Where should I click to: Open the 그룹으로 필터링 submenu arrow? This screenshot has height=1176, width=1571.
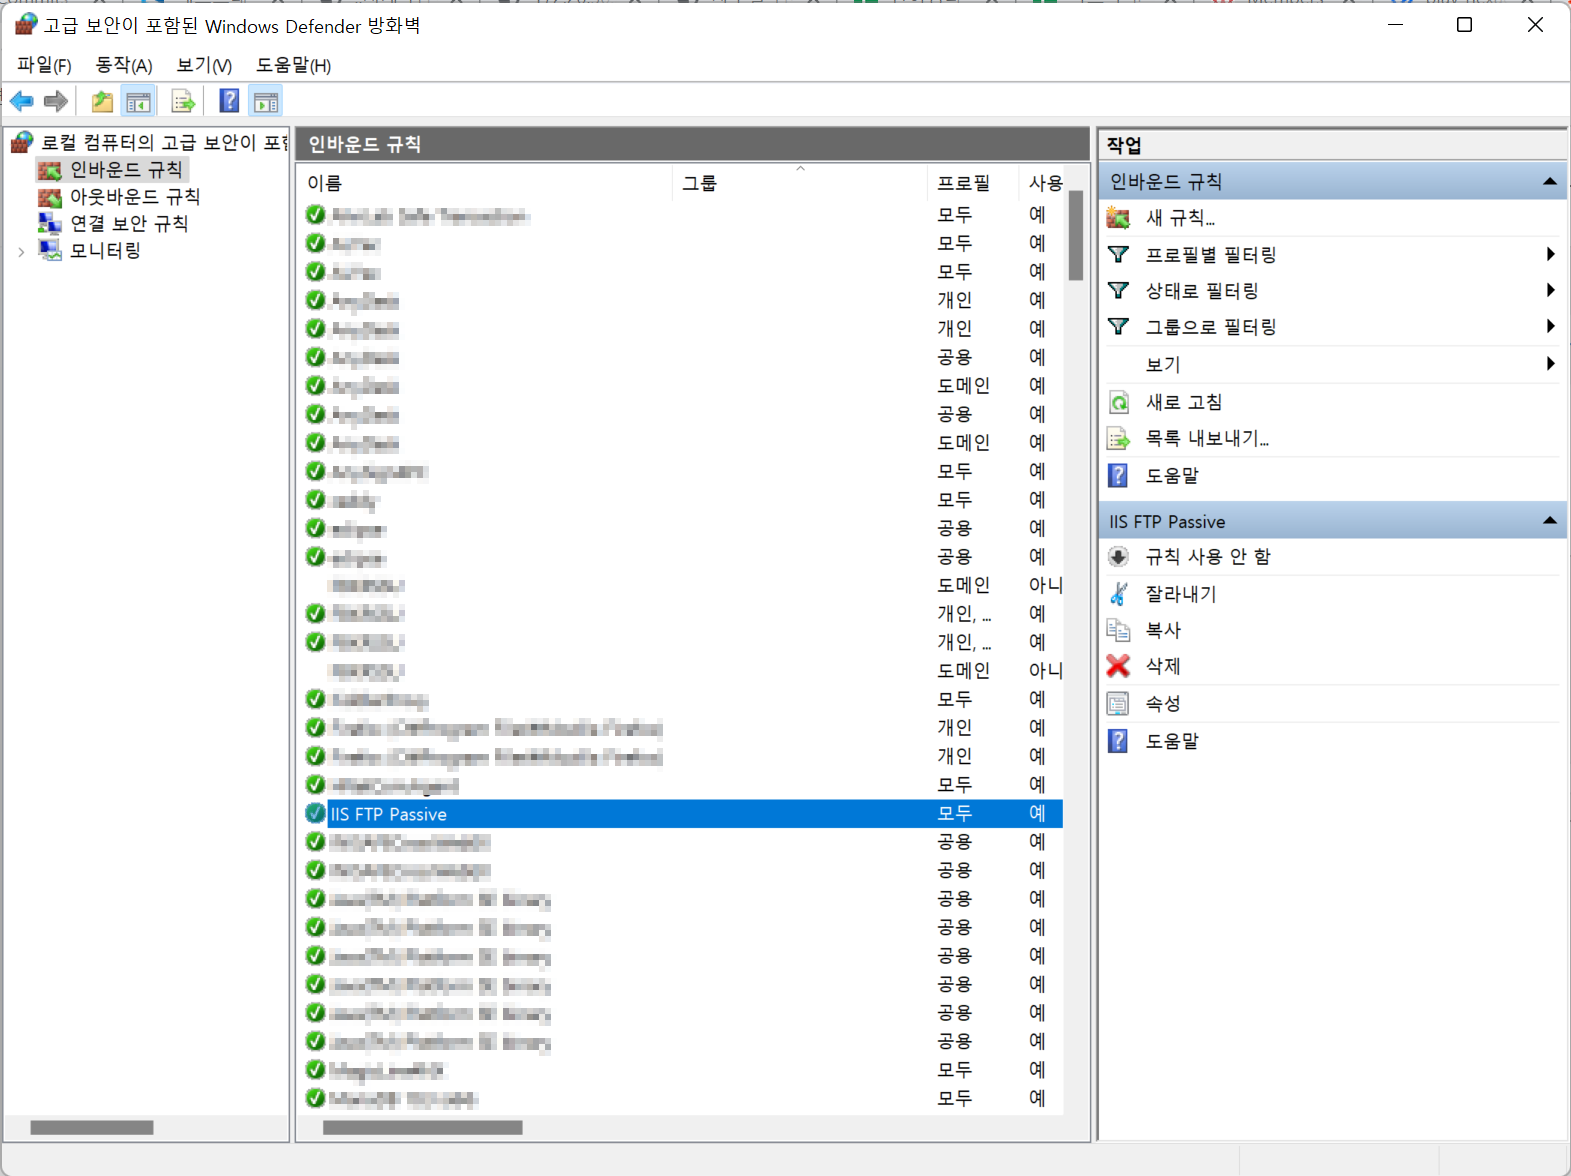1550,326
